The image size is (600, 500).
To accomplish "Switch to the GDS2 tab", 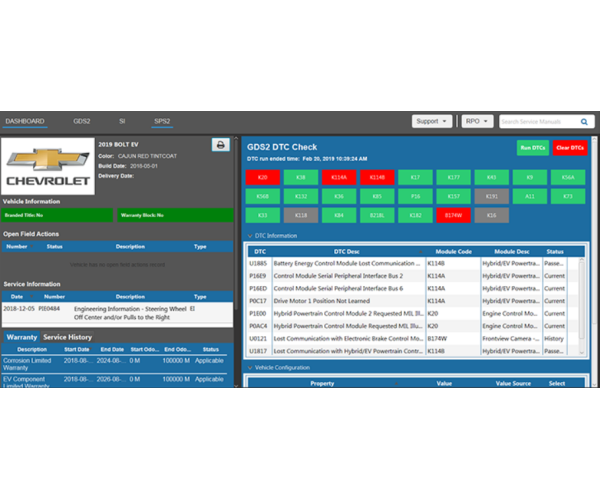I will click(82, 121).
